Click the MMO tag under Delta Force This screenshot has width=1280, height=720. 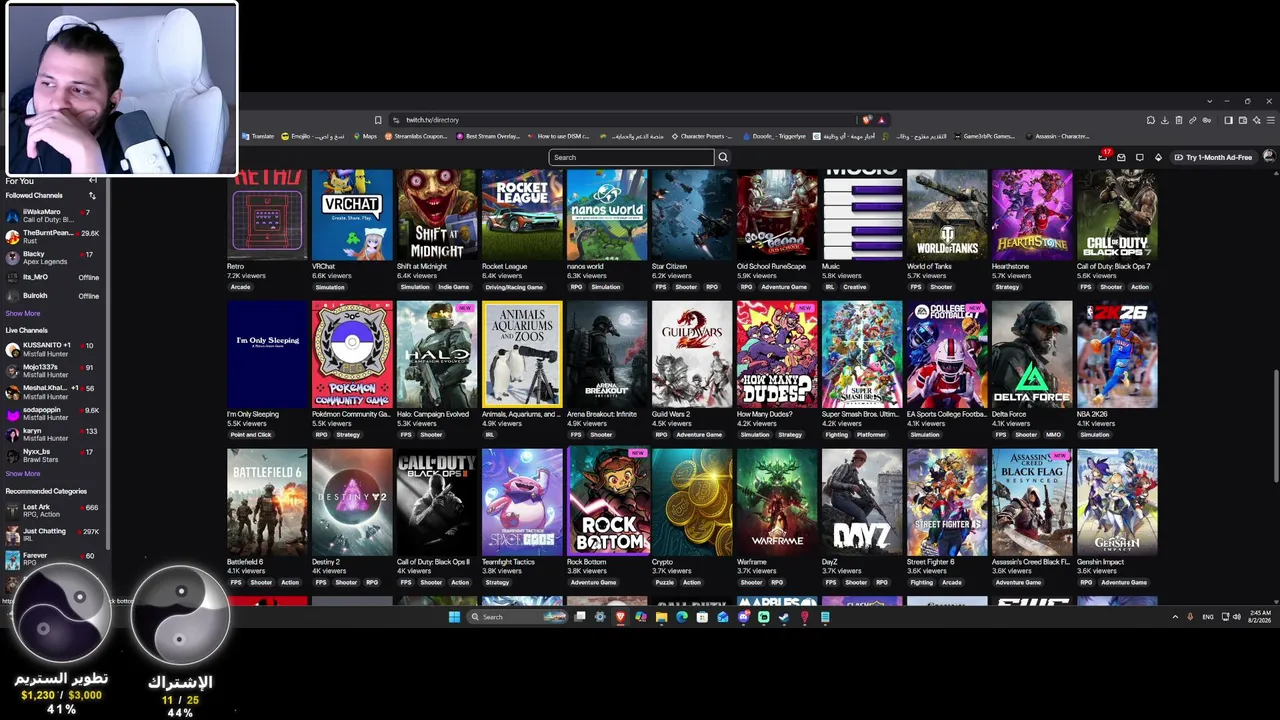pyautogui.click(x=1053, y=435)
